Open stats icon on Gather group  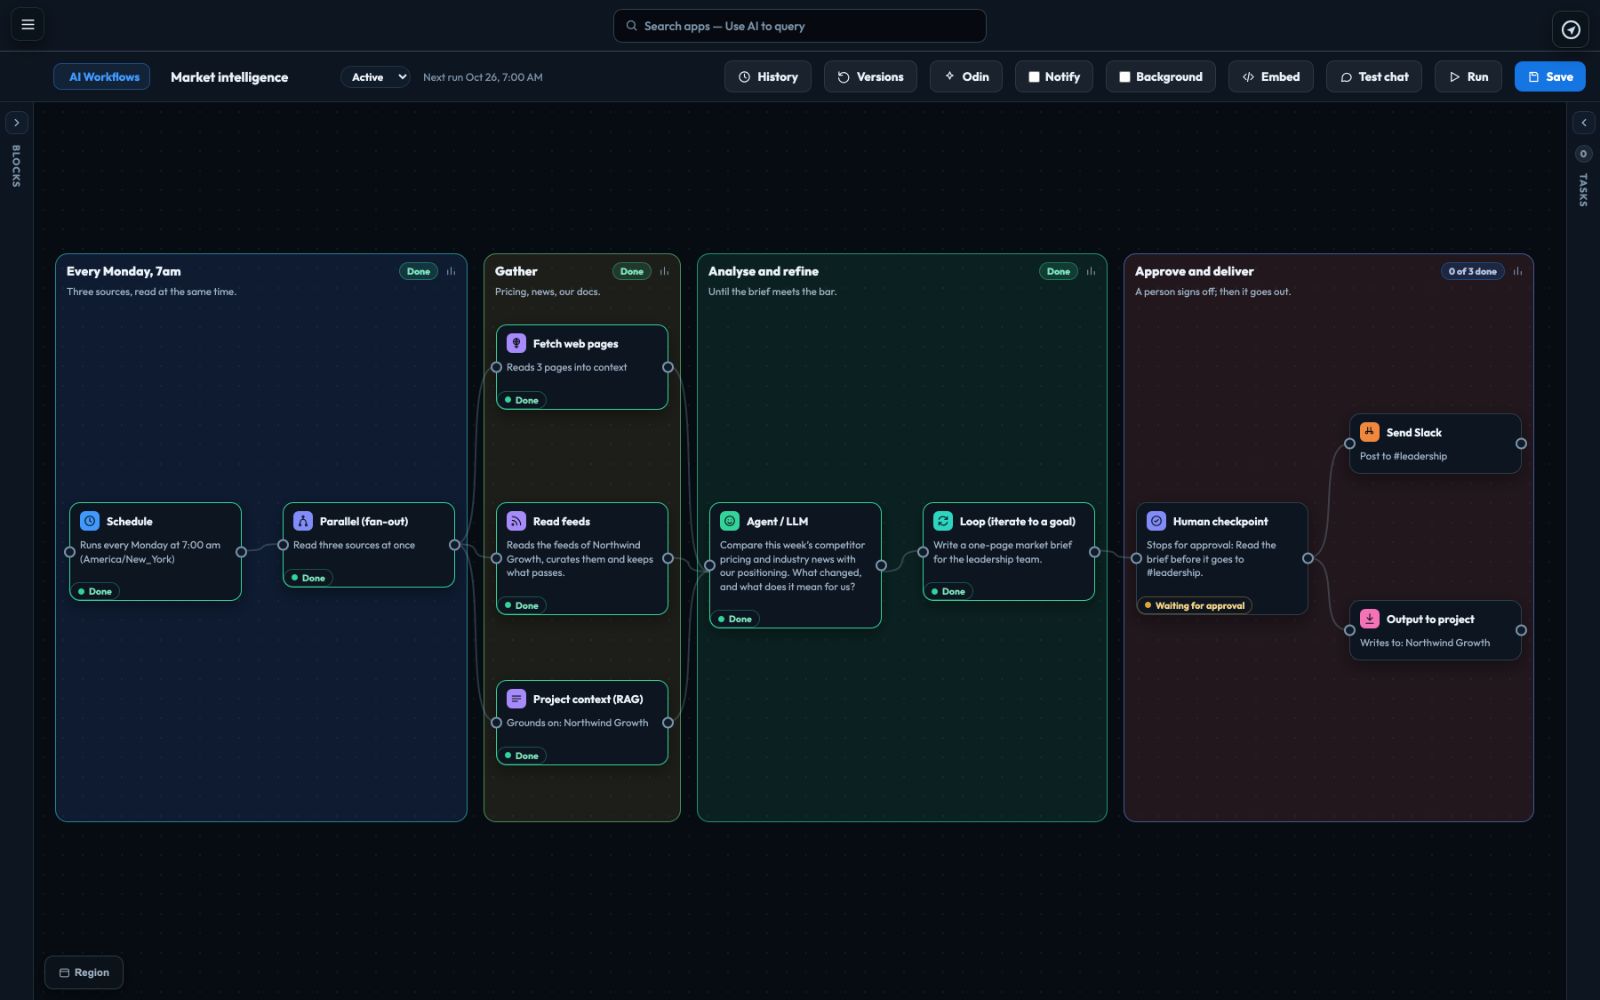tap(664, 271)
